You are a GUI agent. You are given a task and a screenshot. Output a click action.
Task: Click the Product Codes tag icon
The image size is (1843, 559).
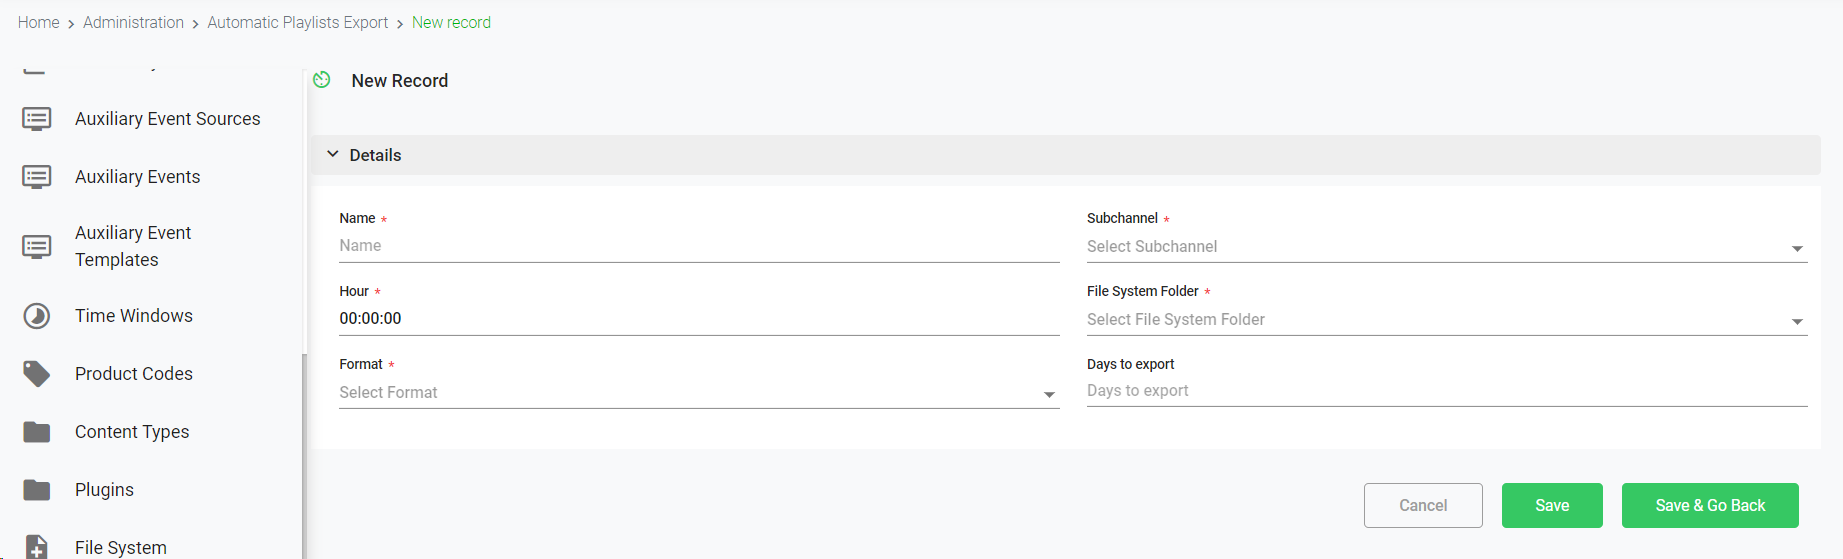coord(37,374)
